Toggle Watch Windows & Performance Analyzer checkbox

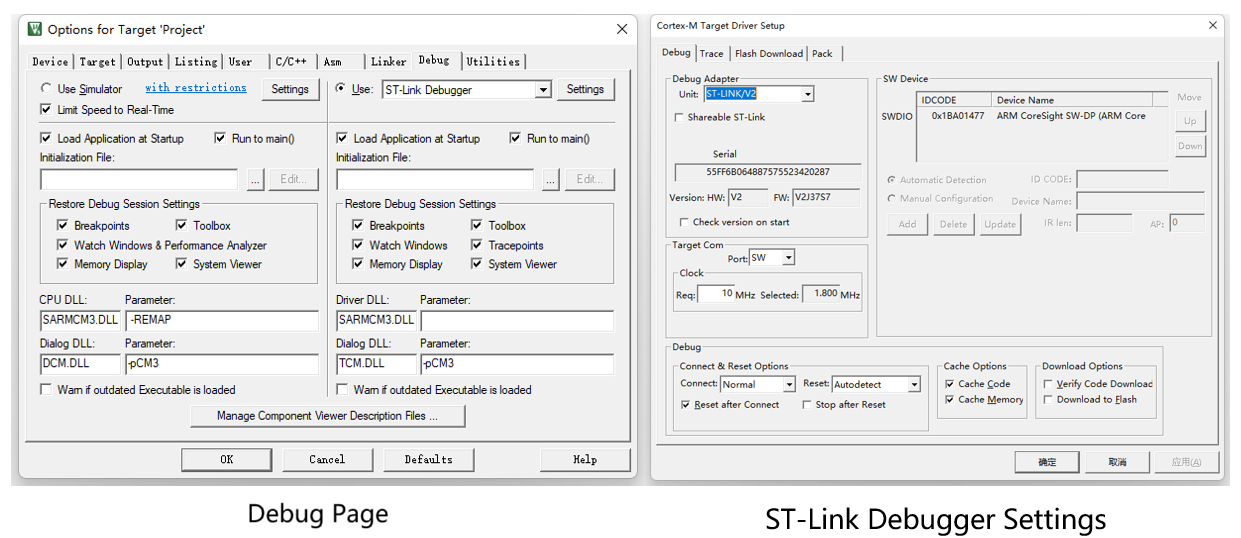pos(63,245)
